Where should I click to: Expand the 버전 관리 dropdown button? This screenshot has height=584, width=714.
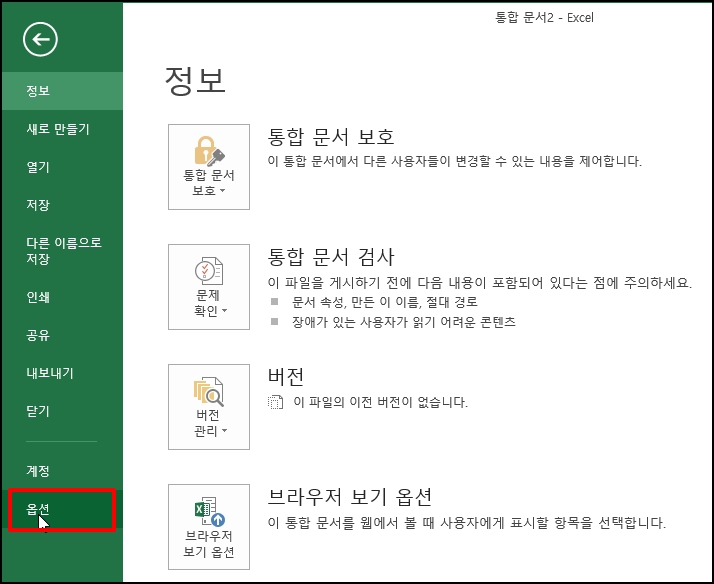click(x=209, y=407)
